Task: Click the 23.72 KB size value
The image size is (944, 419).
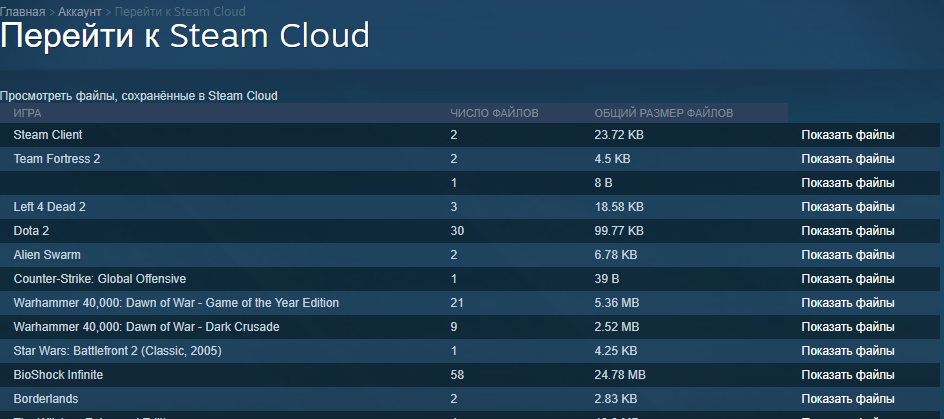Action: tap(619, 135)
